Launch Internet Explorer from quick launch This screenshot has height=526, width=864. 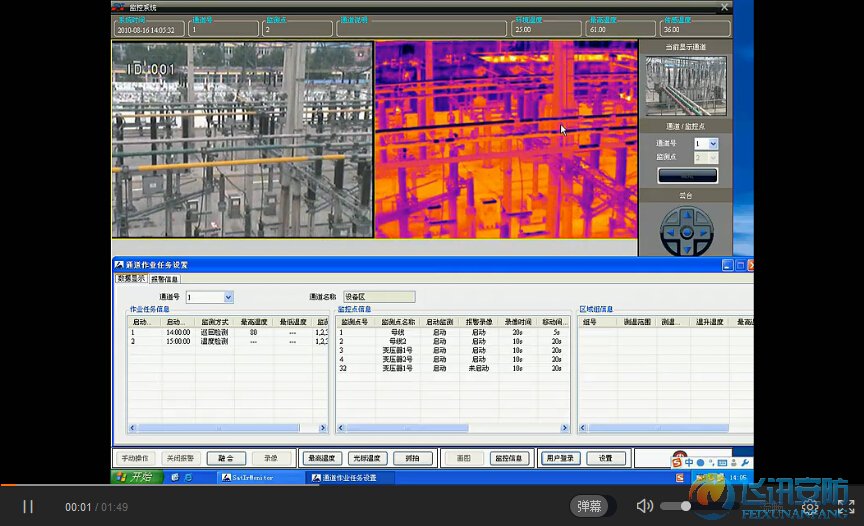click(188, 478)
